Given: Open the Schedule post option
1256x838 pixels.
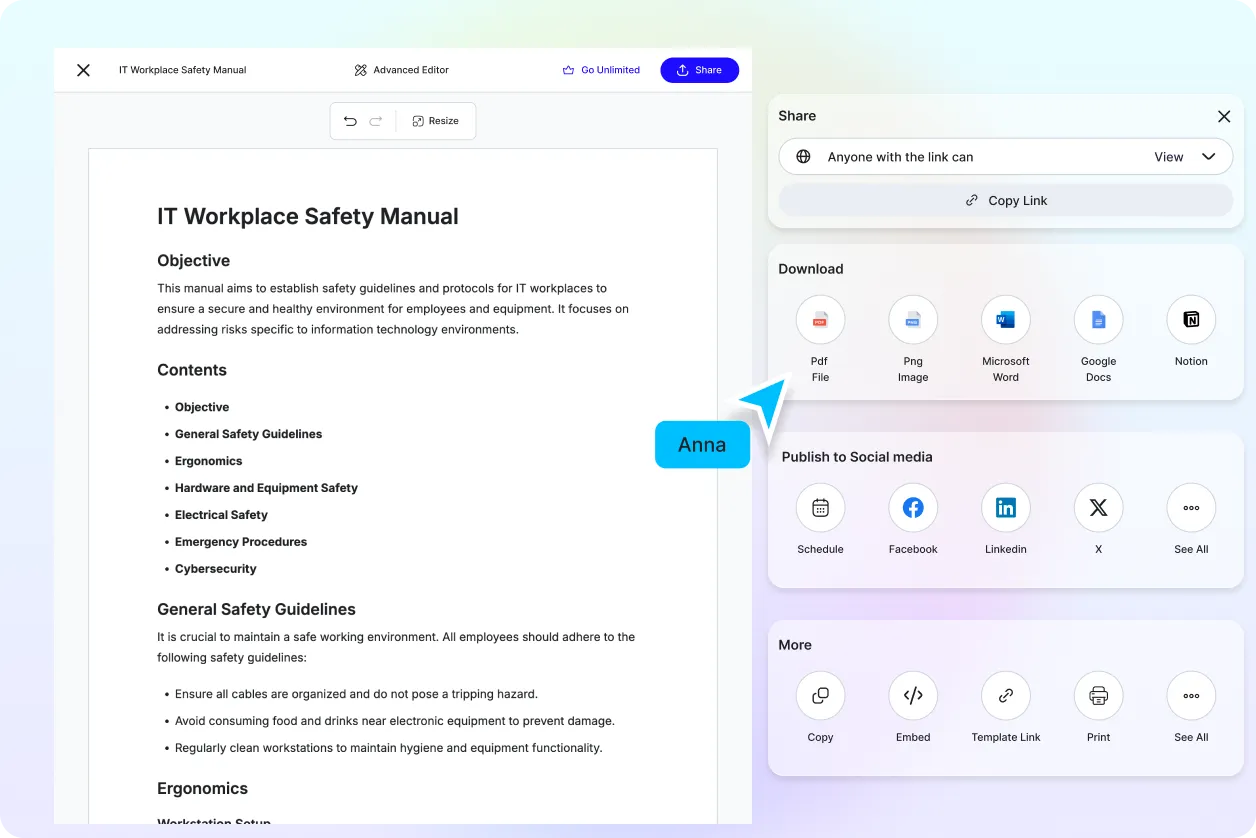Looking at the screenshot, I should click(820, 508).
